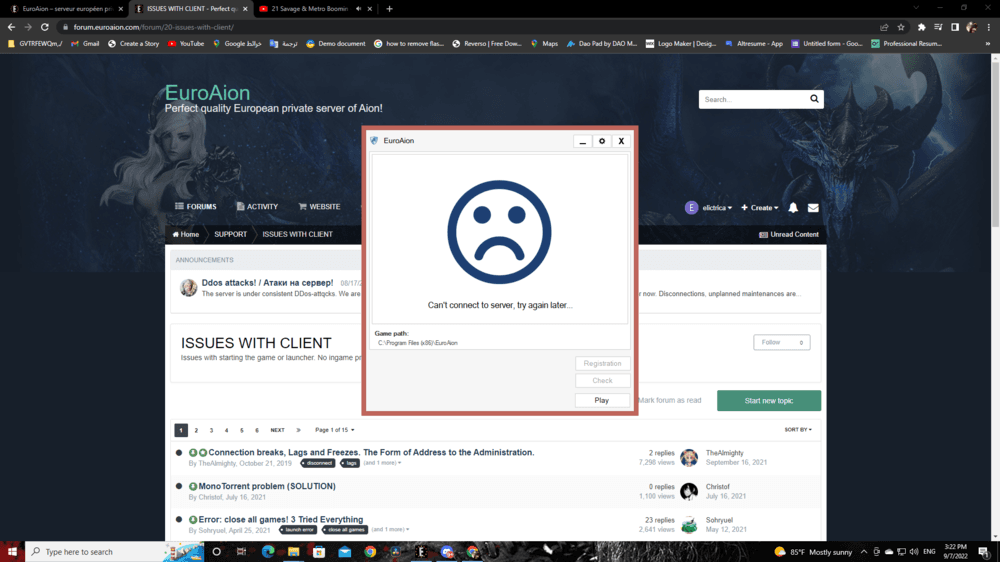Click the search magnifier icon
This screenshot has height=562, width=1000.
pyautogui.click(x=815, y=99)
